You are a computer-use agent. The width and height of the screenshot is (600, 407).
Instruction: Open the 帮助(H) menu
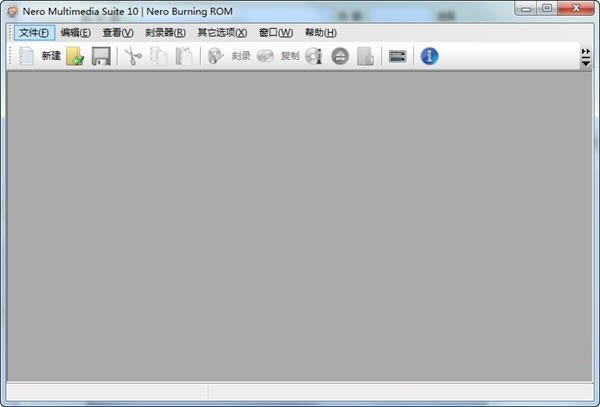pyautogui.click(x=320, y=32)
